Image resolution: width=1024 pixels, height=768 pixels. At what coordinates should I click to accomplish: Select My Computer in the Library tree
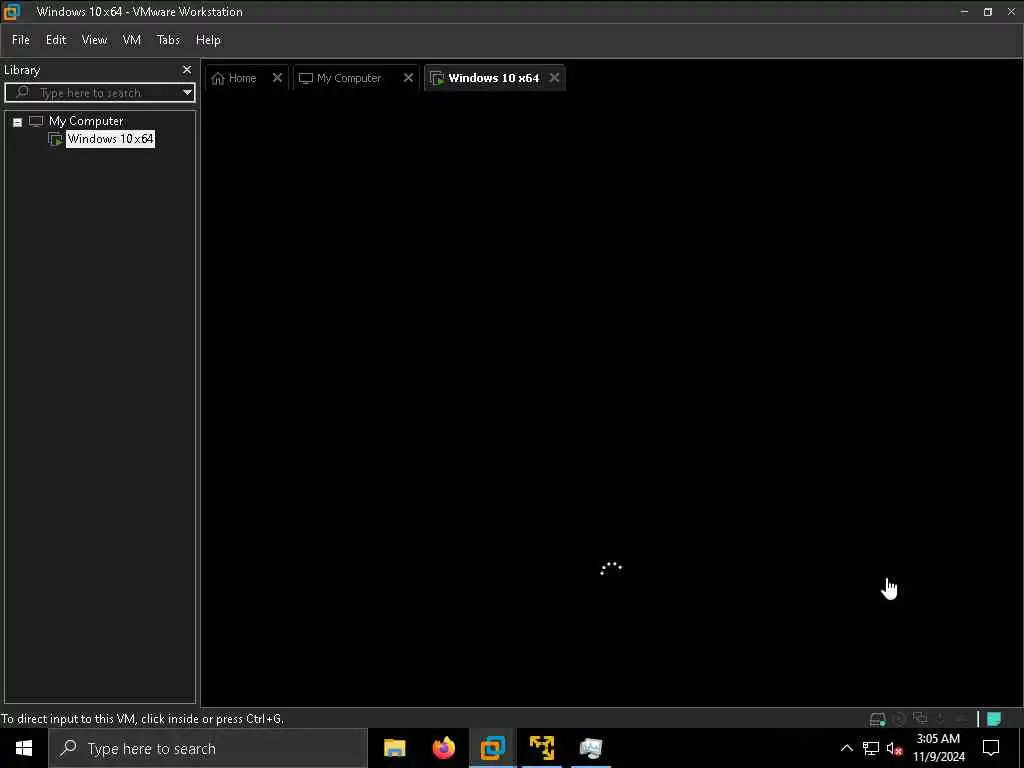click(86, 121)
